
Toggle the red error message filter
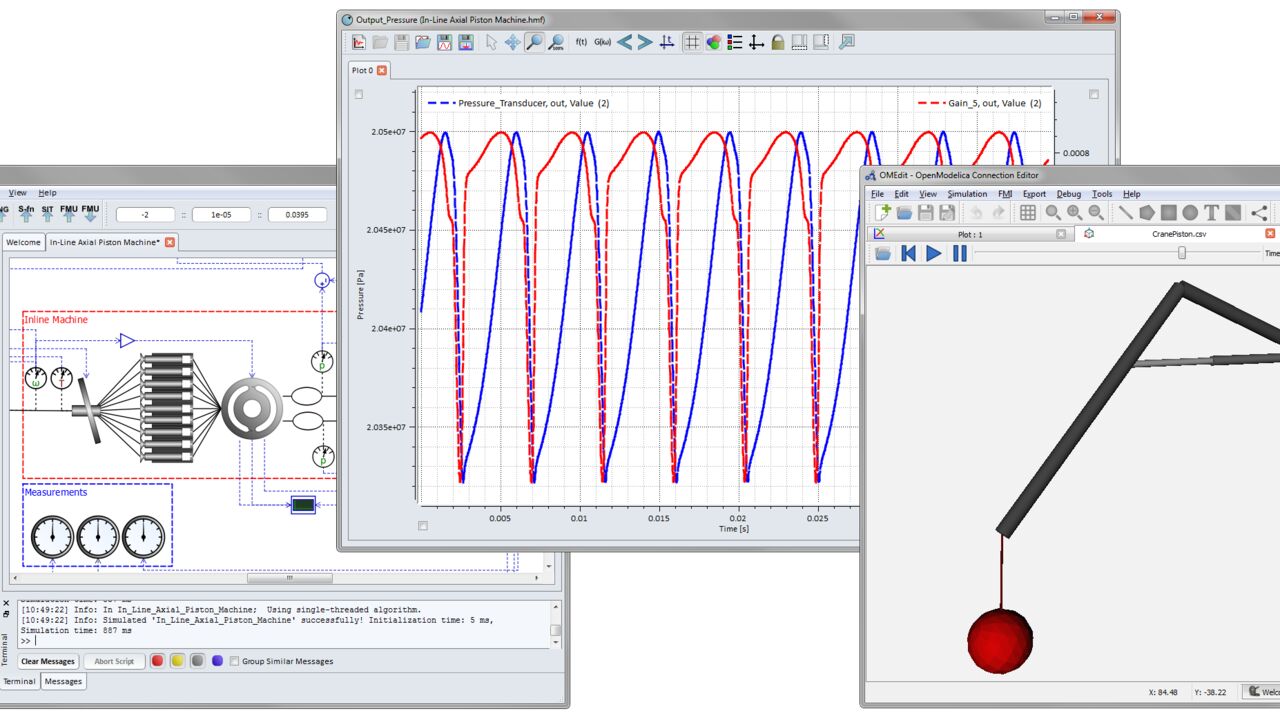(158, 661)
